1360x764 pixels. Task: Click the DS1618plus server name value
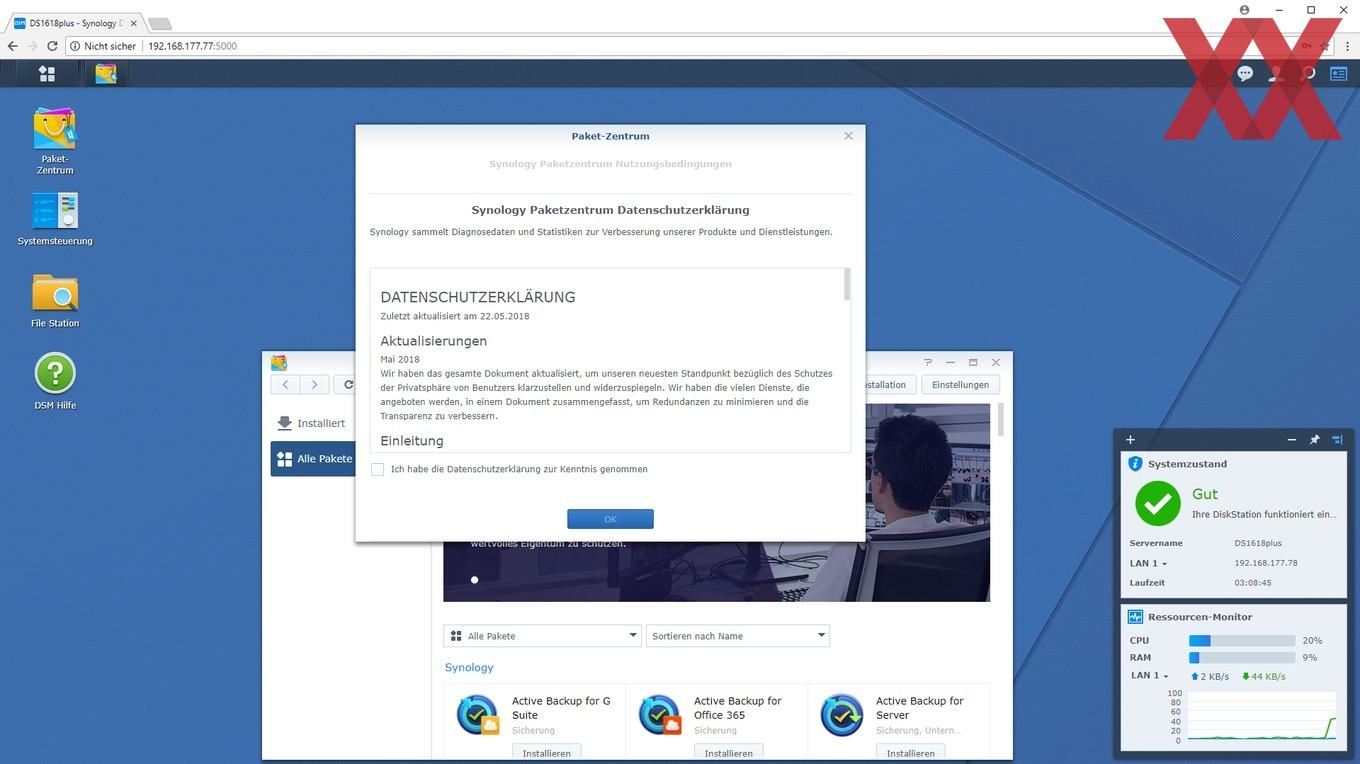1258,543
